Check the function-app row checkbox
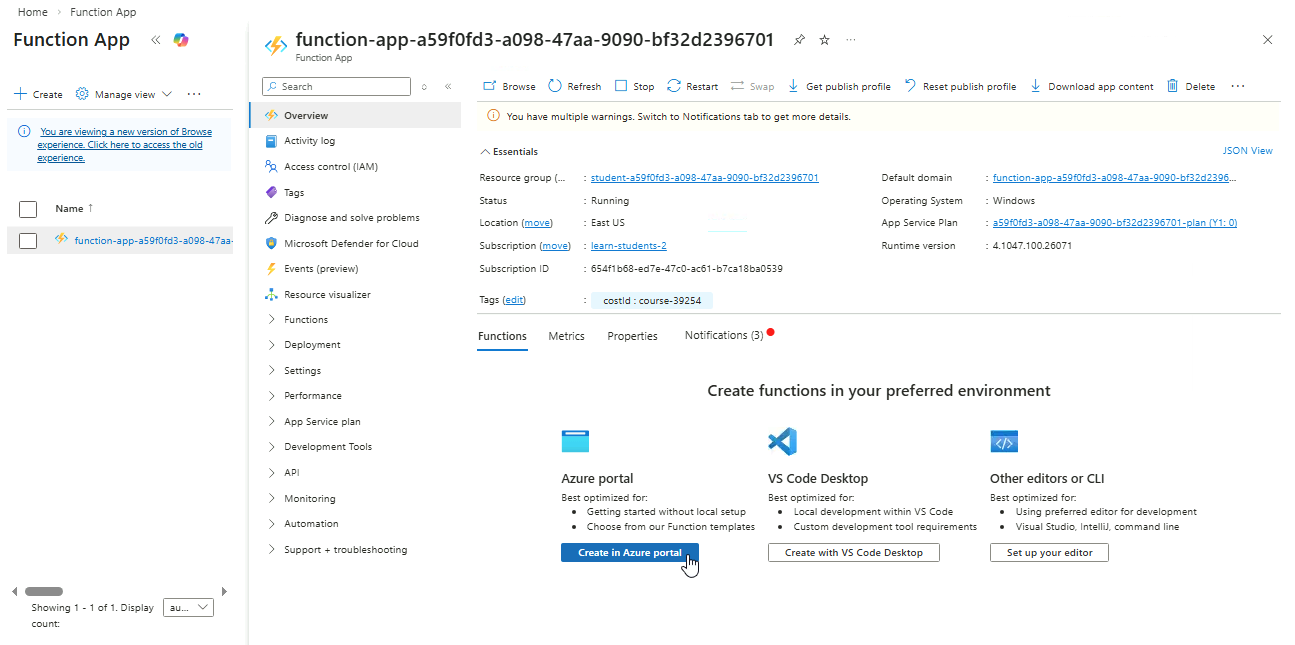 (28, 240)
